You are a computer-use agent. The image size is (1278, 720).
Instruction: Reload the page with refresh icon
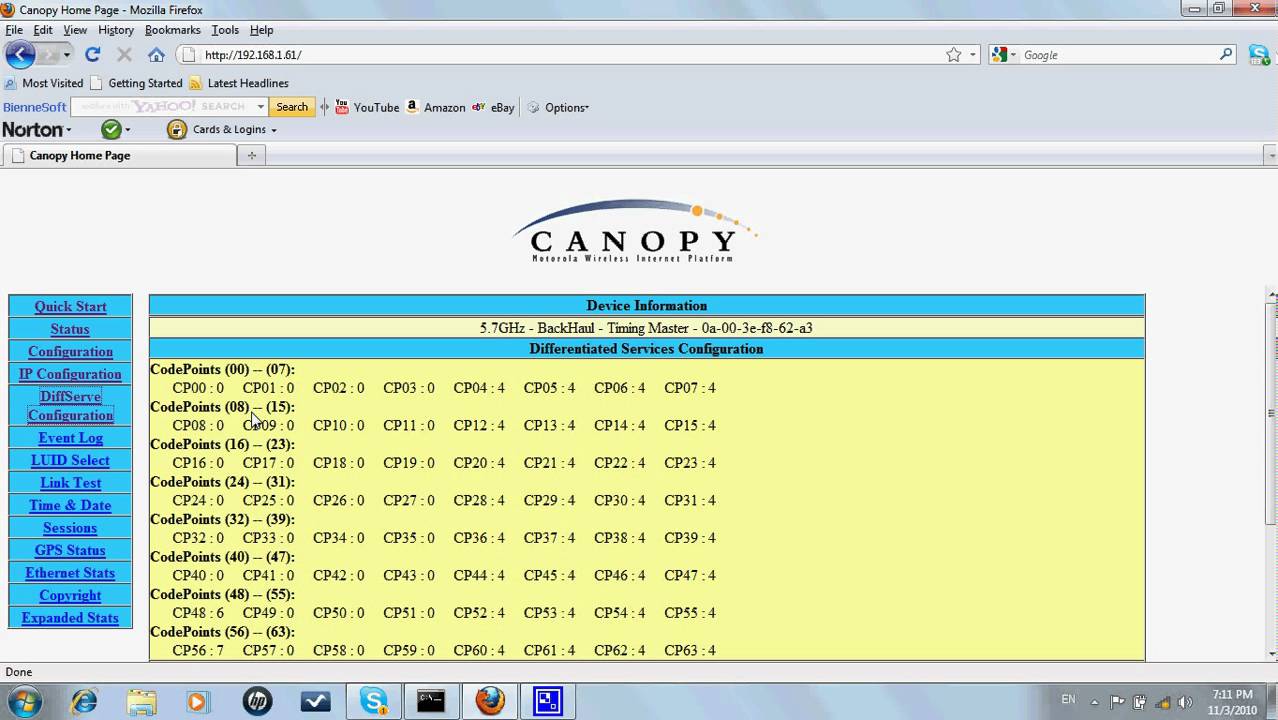coord(93,55)
